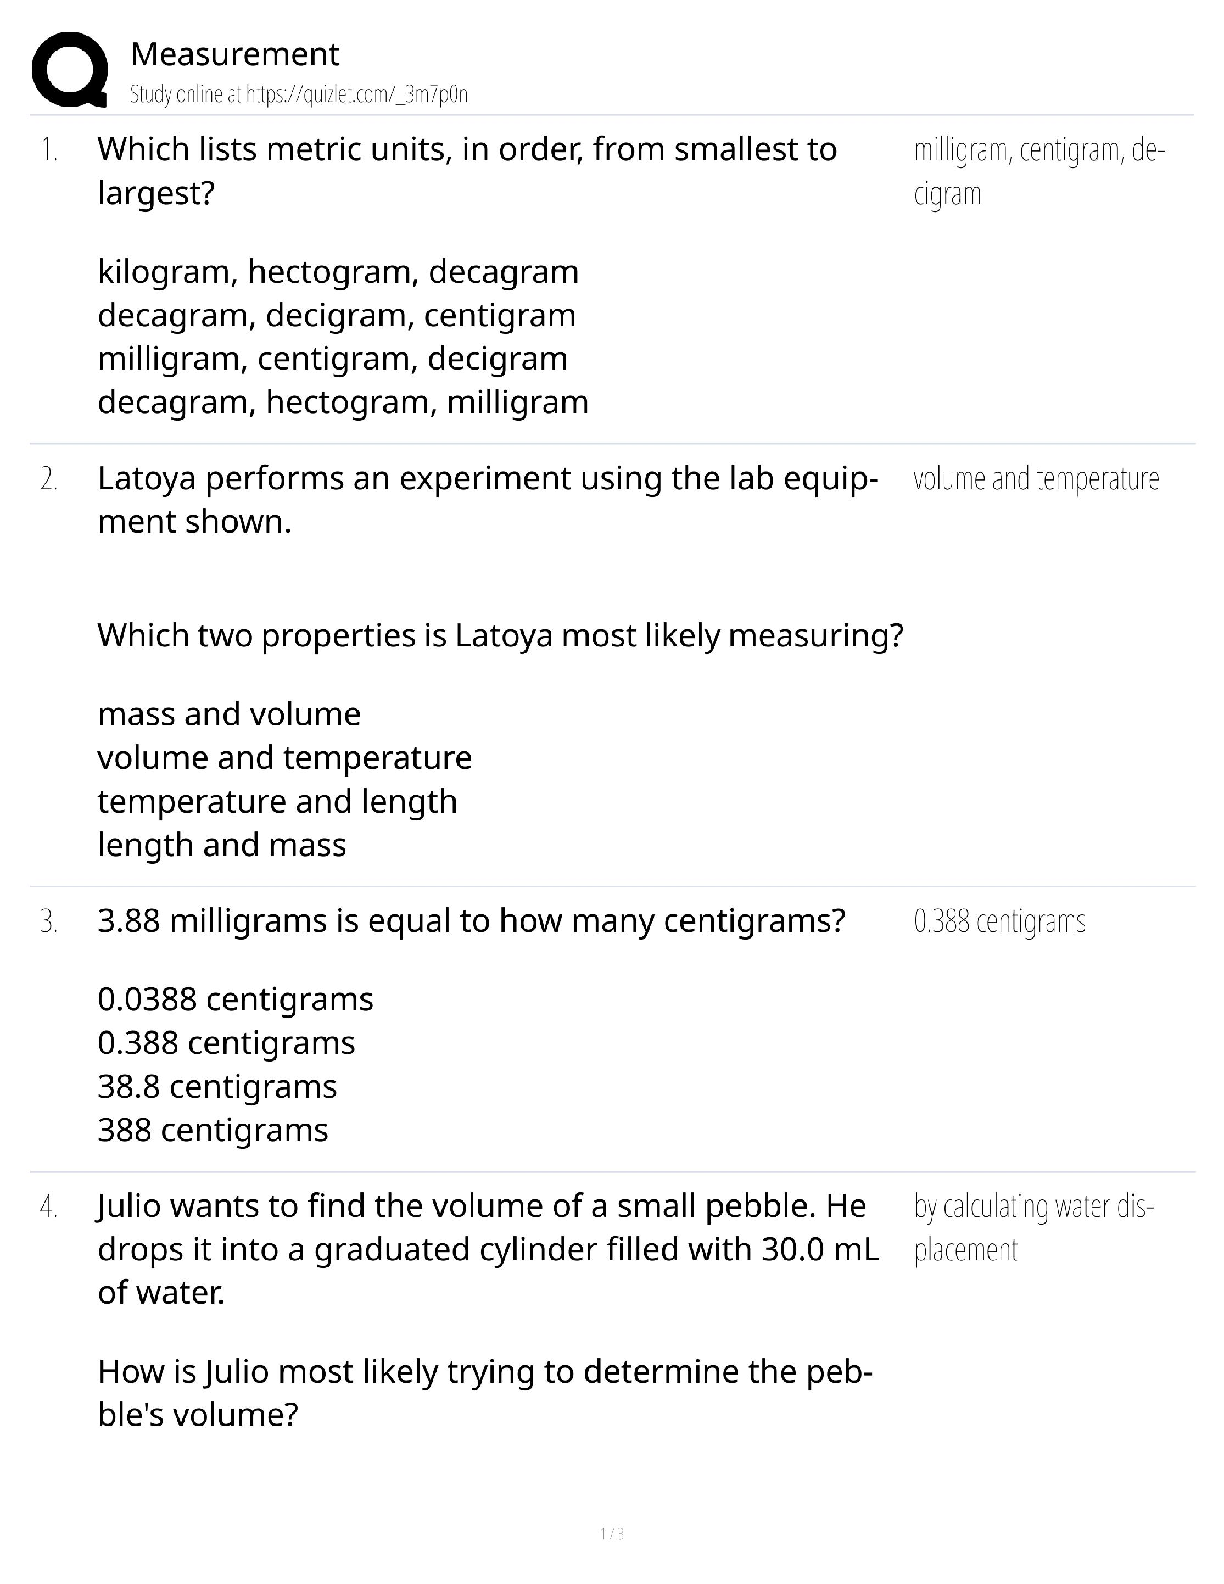
Task: Open the quizlet.com study online link
Action: tap(299, 95)
